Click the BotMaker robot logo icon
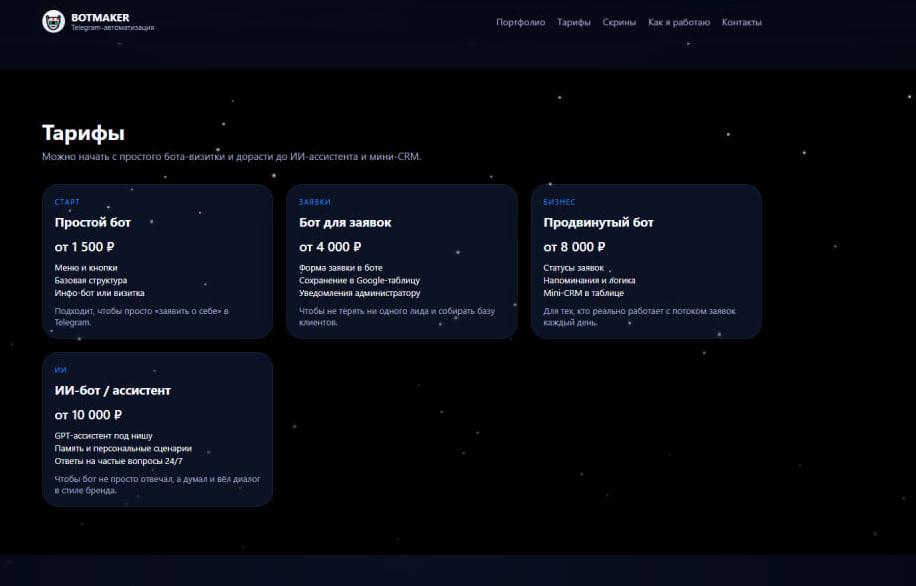The width and height of the screenshot is (916, 586). (x=53, y=21)
